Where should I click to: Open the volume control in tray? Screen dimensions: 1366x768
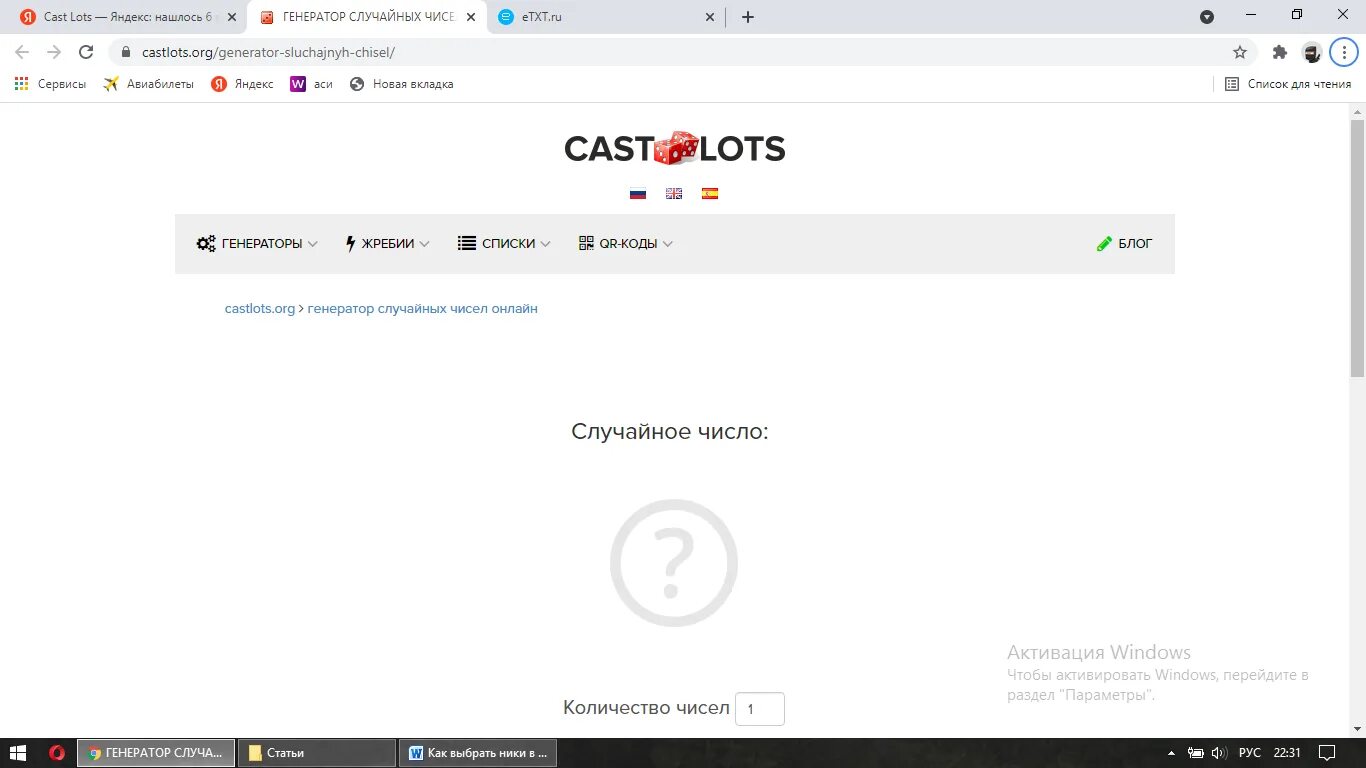tap(1218, 753)
